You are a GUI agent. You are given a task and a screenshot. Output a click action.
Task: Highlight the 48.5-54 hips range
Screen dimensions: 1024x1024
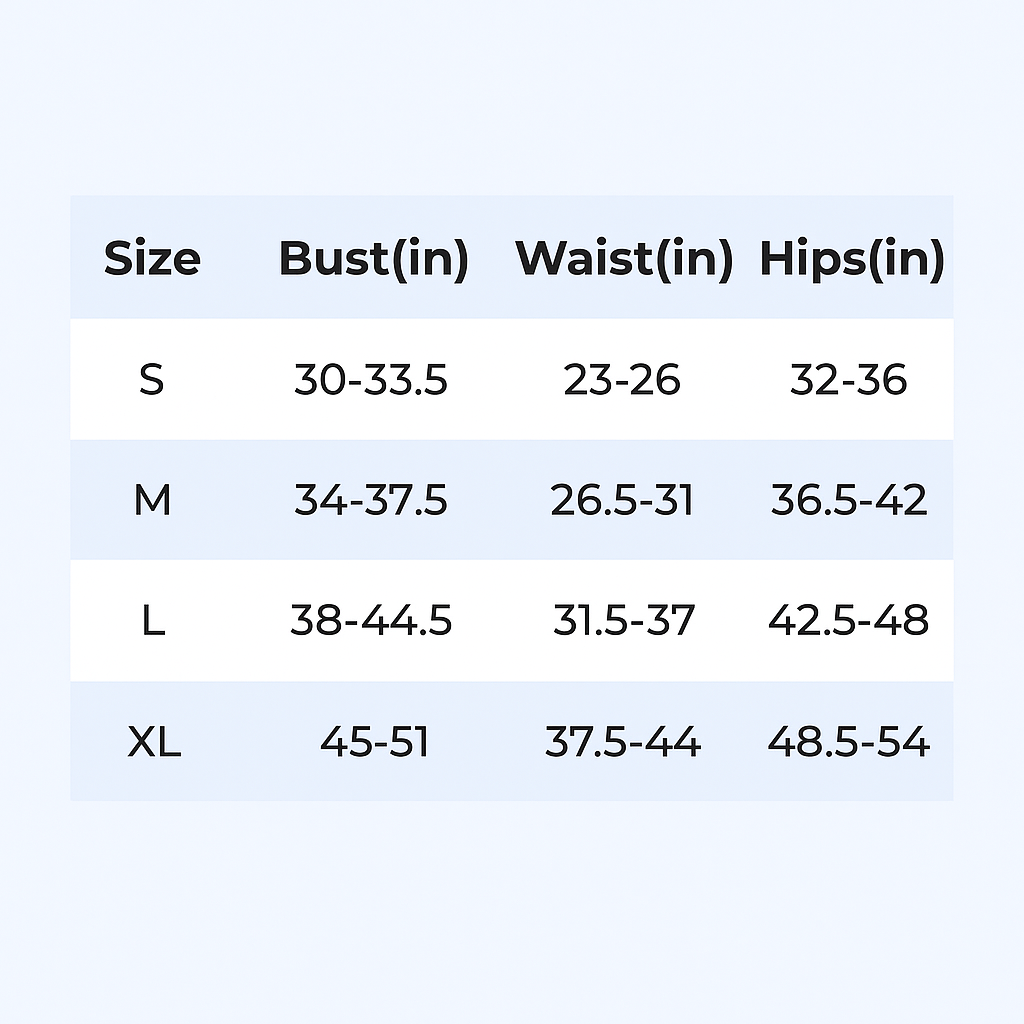[849, 742]
